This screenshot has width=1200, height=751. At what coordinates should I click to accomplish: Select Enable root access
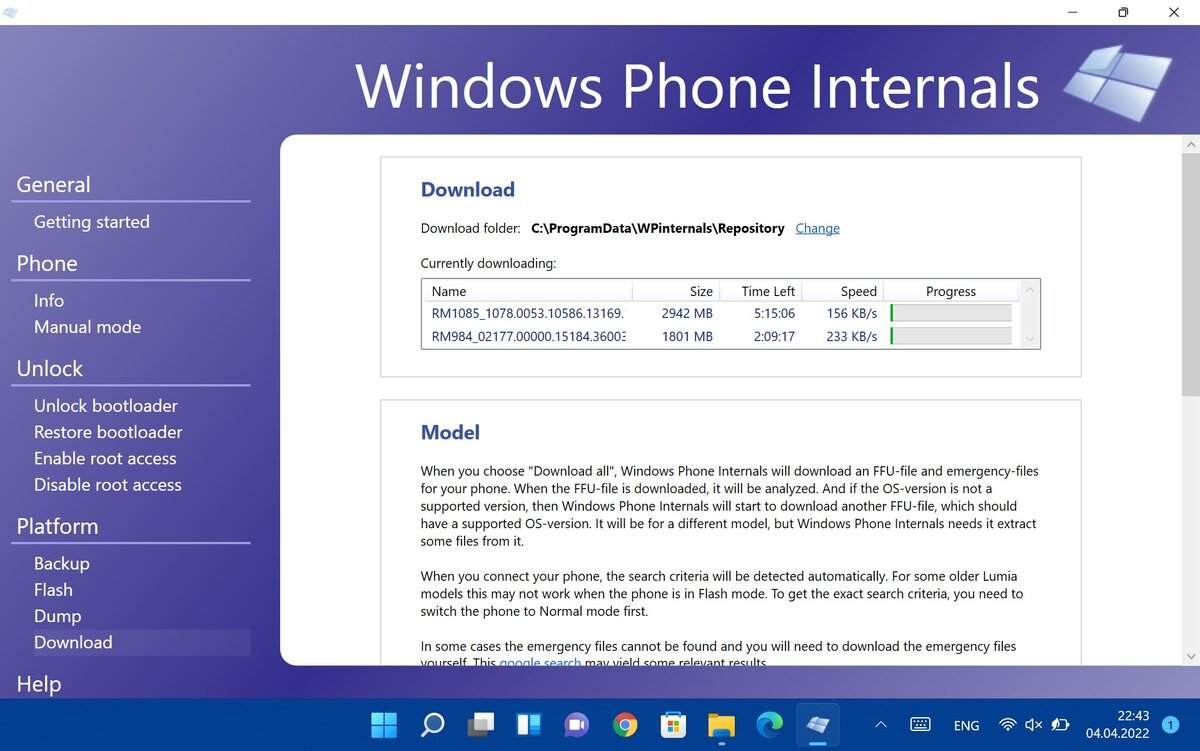pos(105,458)
